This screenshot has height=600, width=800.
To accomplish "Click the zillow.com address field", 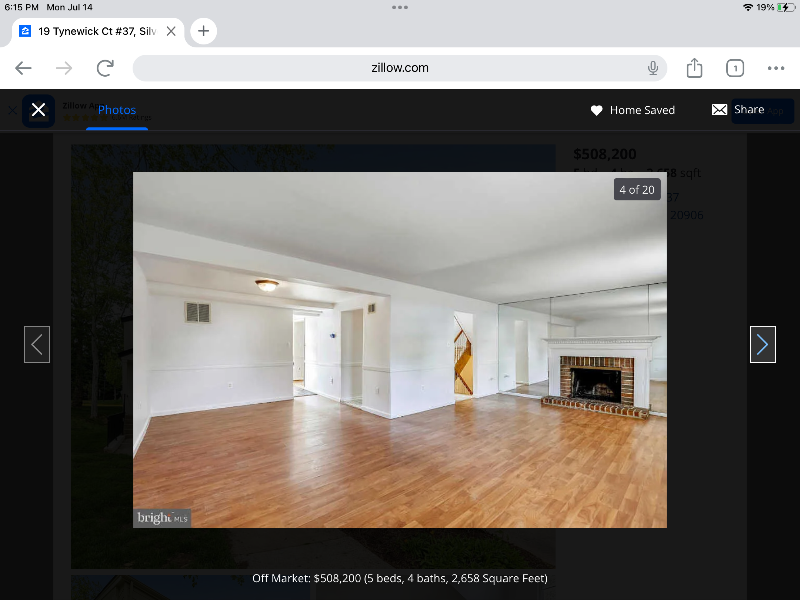I will tap(400, 68).
